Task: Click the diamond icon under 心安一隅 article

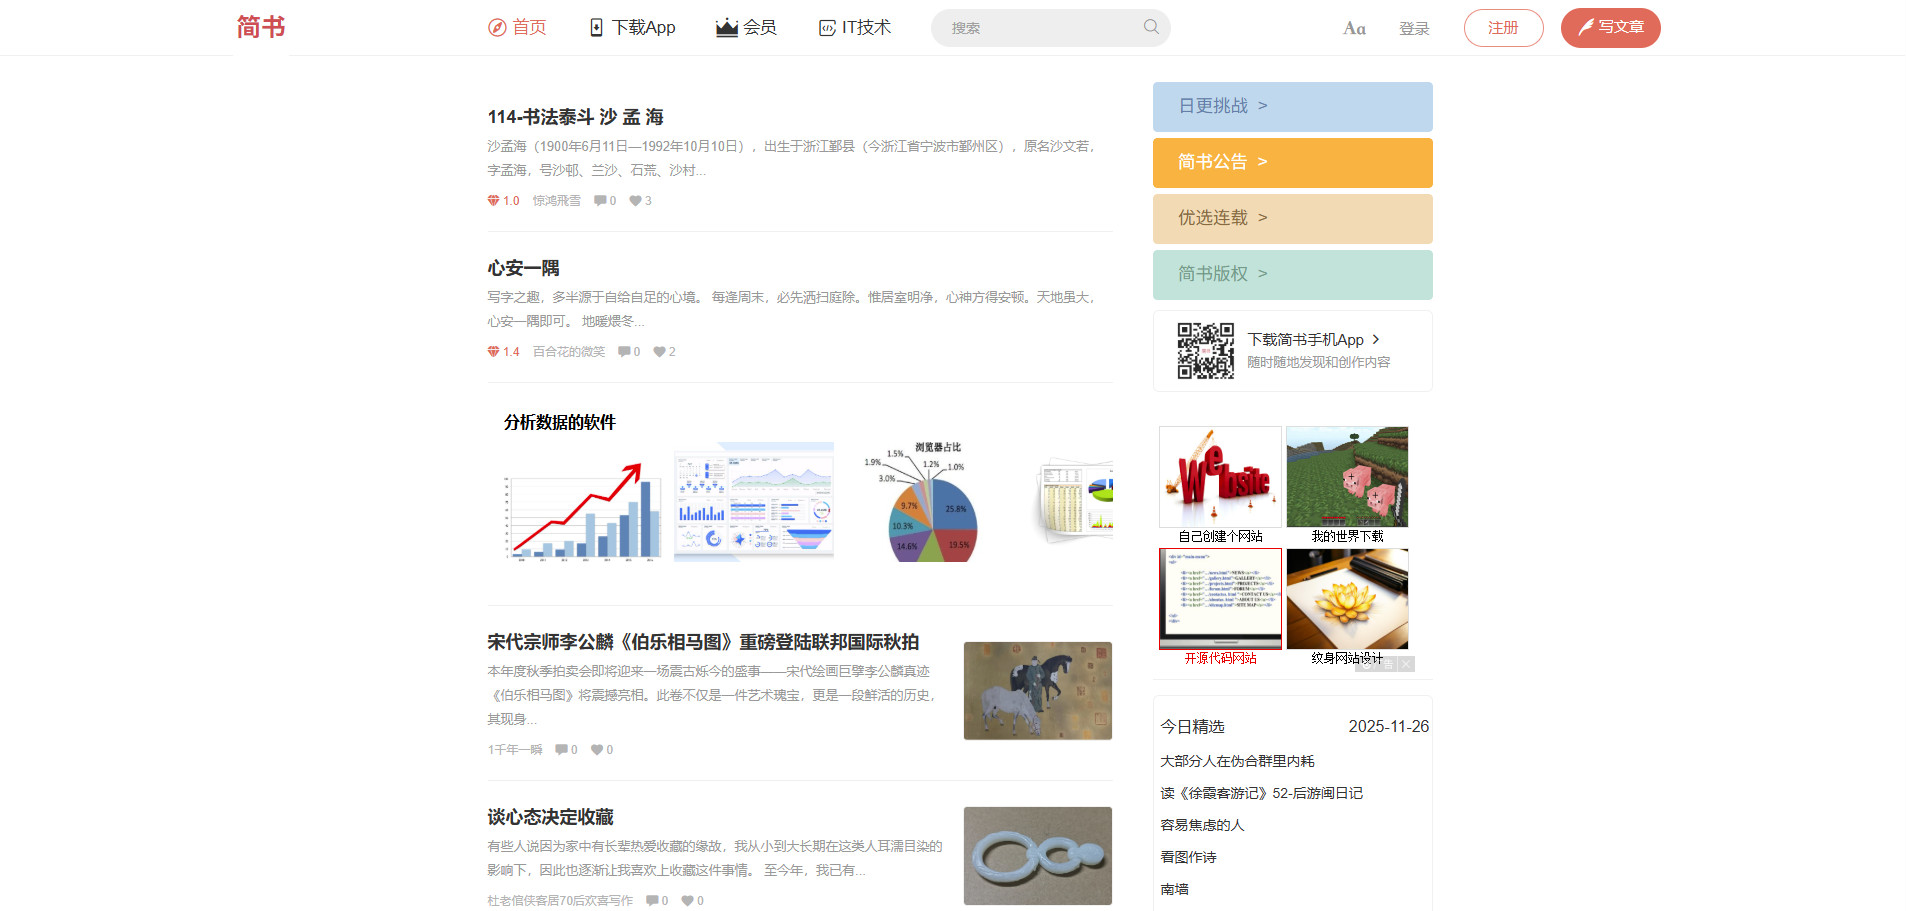Action: tap(493, 352)
